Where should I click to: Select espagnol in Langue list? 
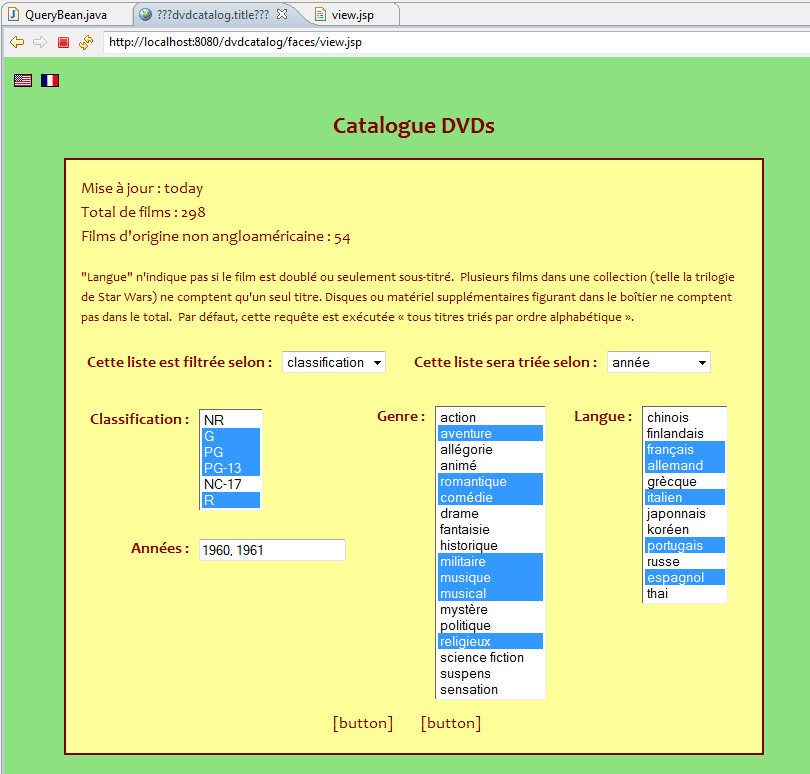(685, 577)
